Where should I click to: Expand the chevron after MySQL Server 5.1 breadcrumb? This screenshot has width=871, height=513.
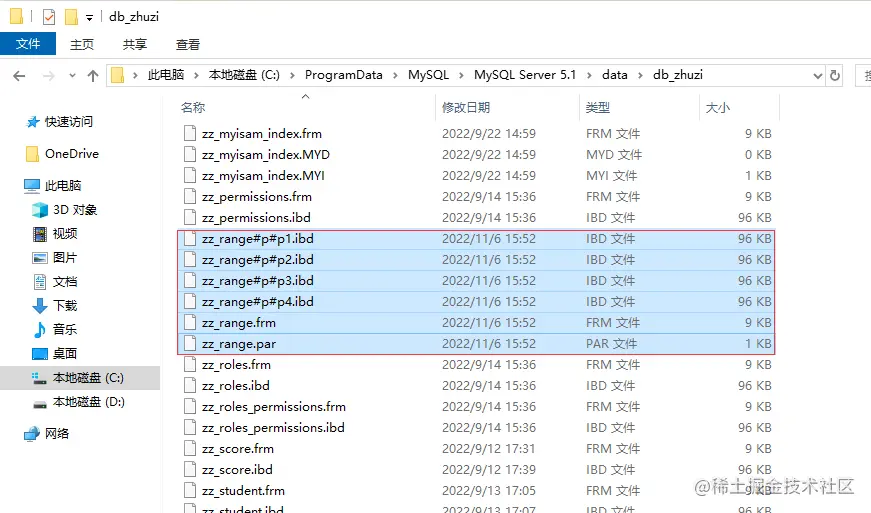pos(589,76)
